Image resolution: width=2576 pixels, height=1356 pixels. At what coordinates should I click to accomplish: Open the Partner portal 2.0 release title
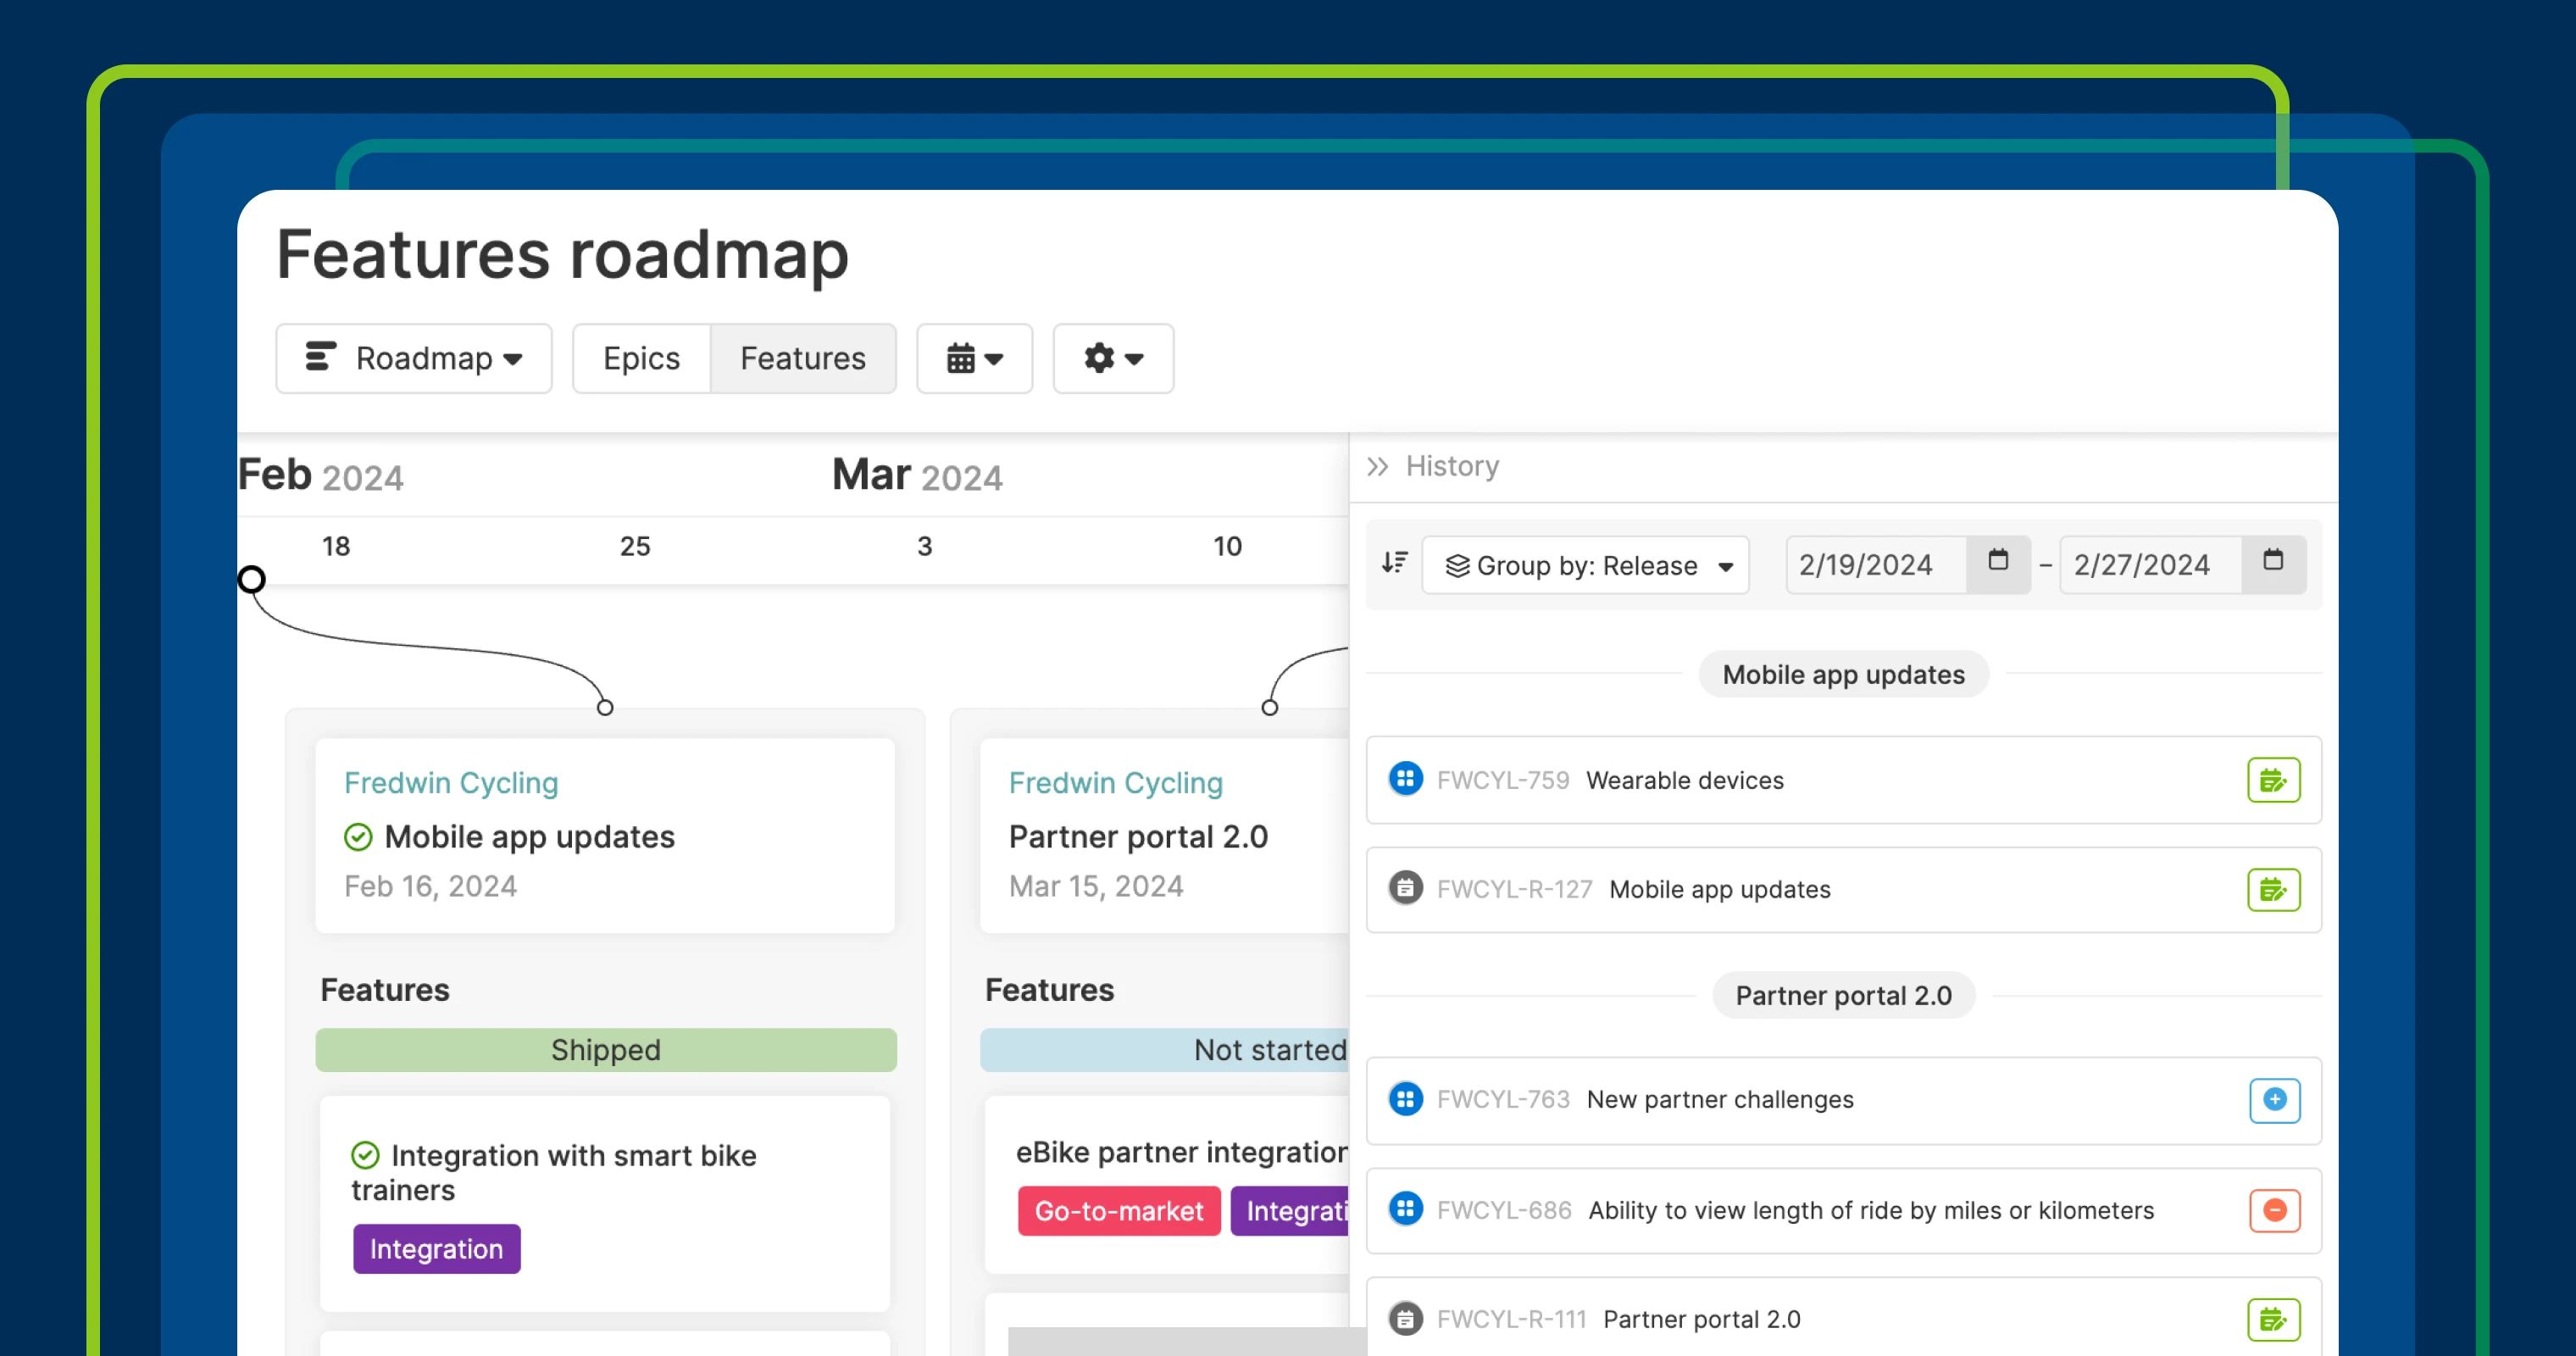pyautogui.click(x=1137, y=836)
